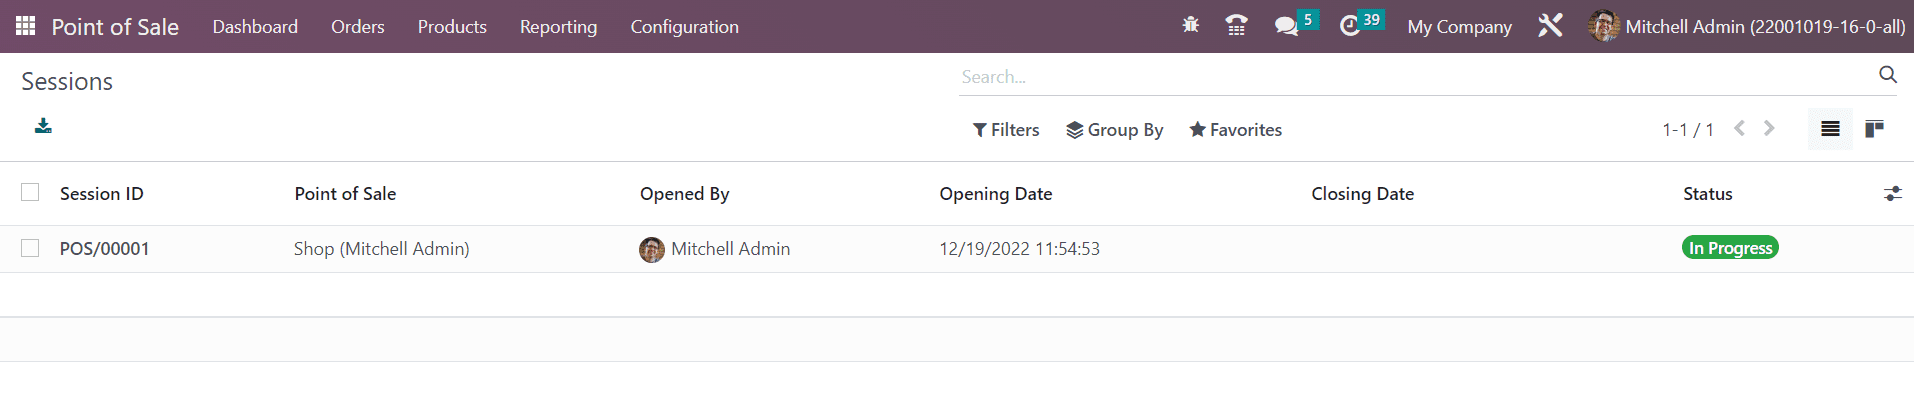This screenshot has width=1914, height=403.
Task: Open the Reporting menu
Action: [558, 27]
